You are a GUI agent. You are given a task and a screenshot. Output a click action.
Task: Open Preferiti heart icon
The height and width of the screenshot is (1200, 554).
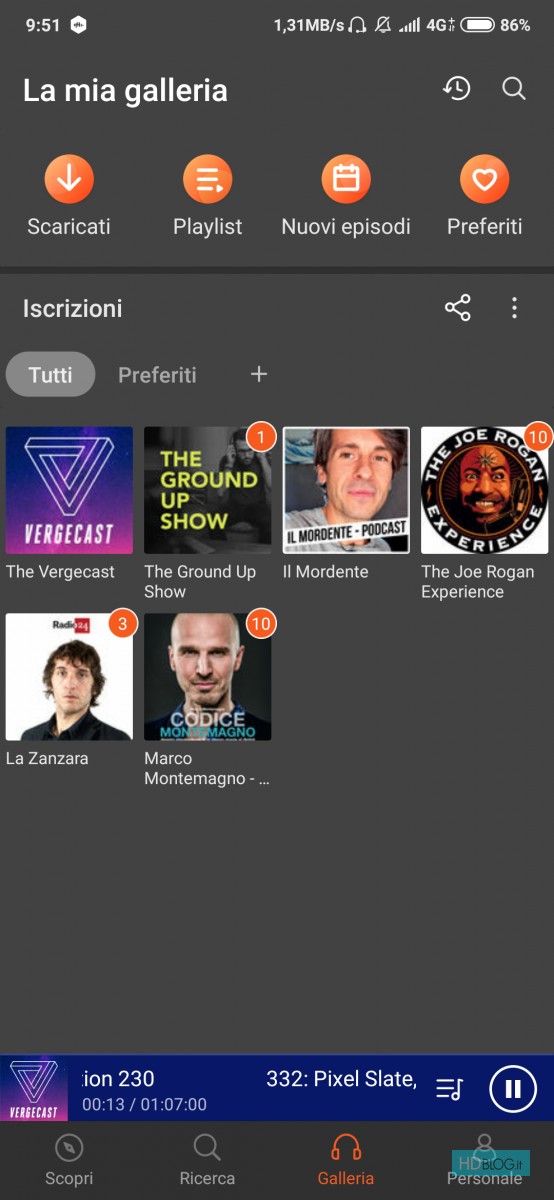(485, 180)
